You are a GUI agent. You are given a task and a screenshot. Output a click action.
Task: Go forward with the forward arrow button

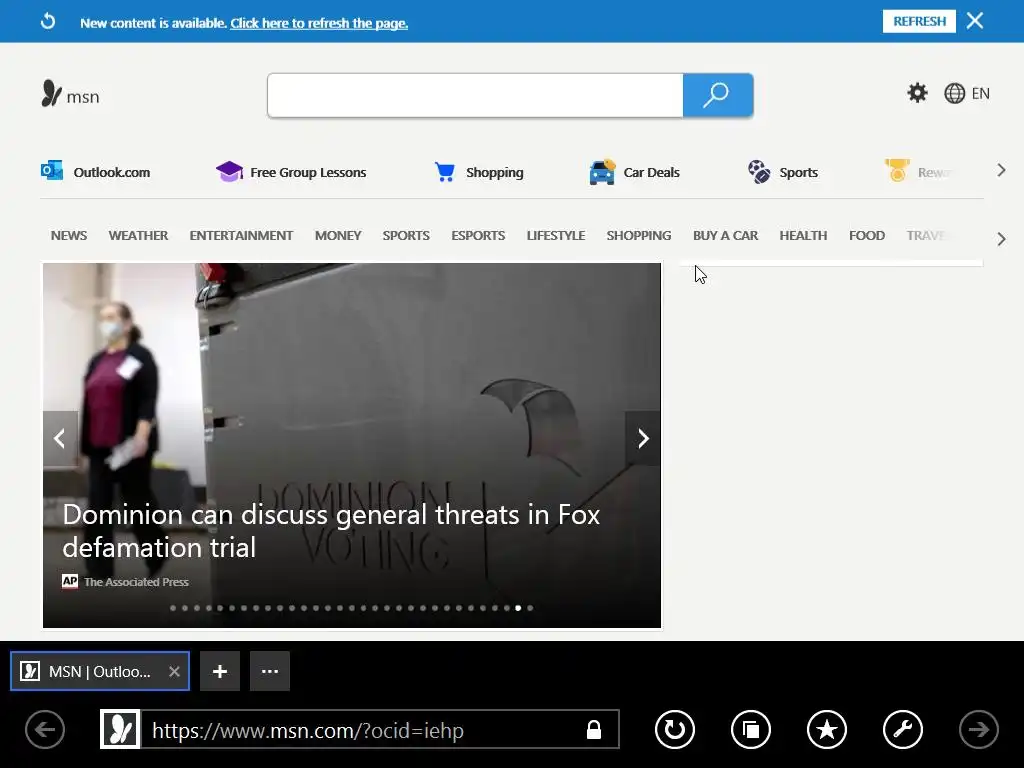(979, 729)
